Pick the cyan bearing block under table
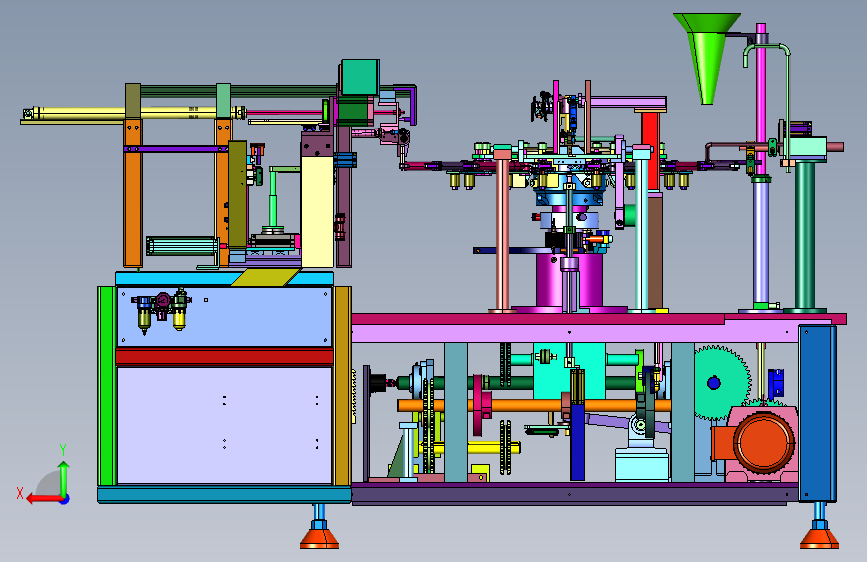This screenshot has height=562, width=867. 570,370
